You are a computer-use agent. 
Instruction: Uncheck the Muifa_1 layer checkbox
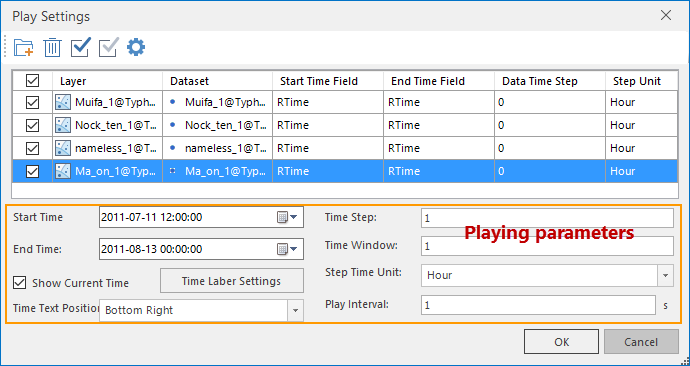tap(33, 102)
